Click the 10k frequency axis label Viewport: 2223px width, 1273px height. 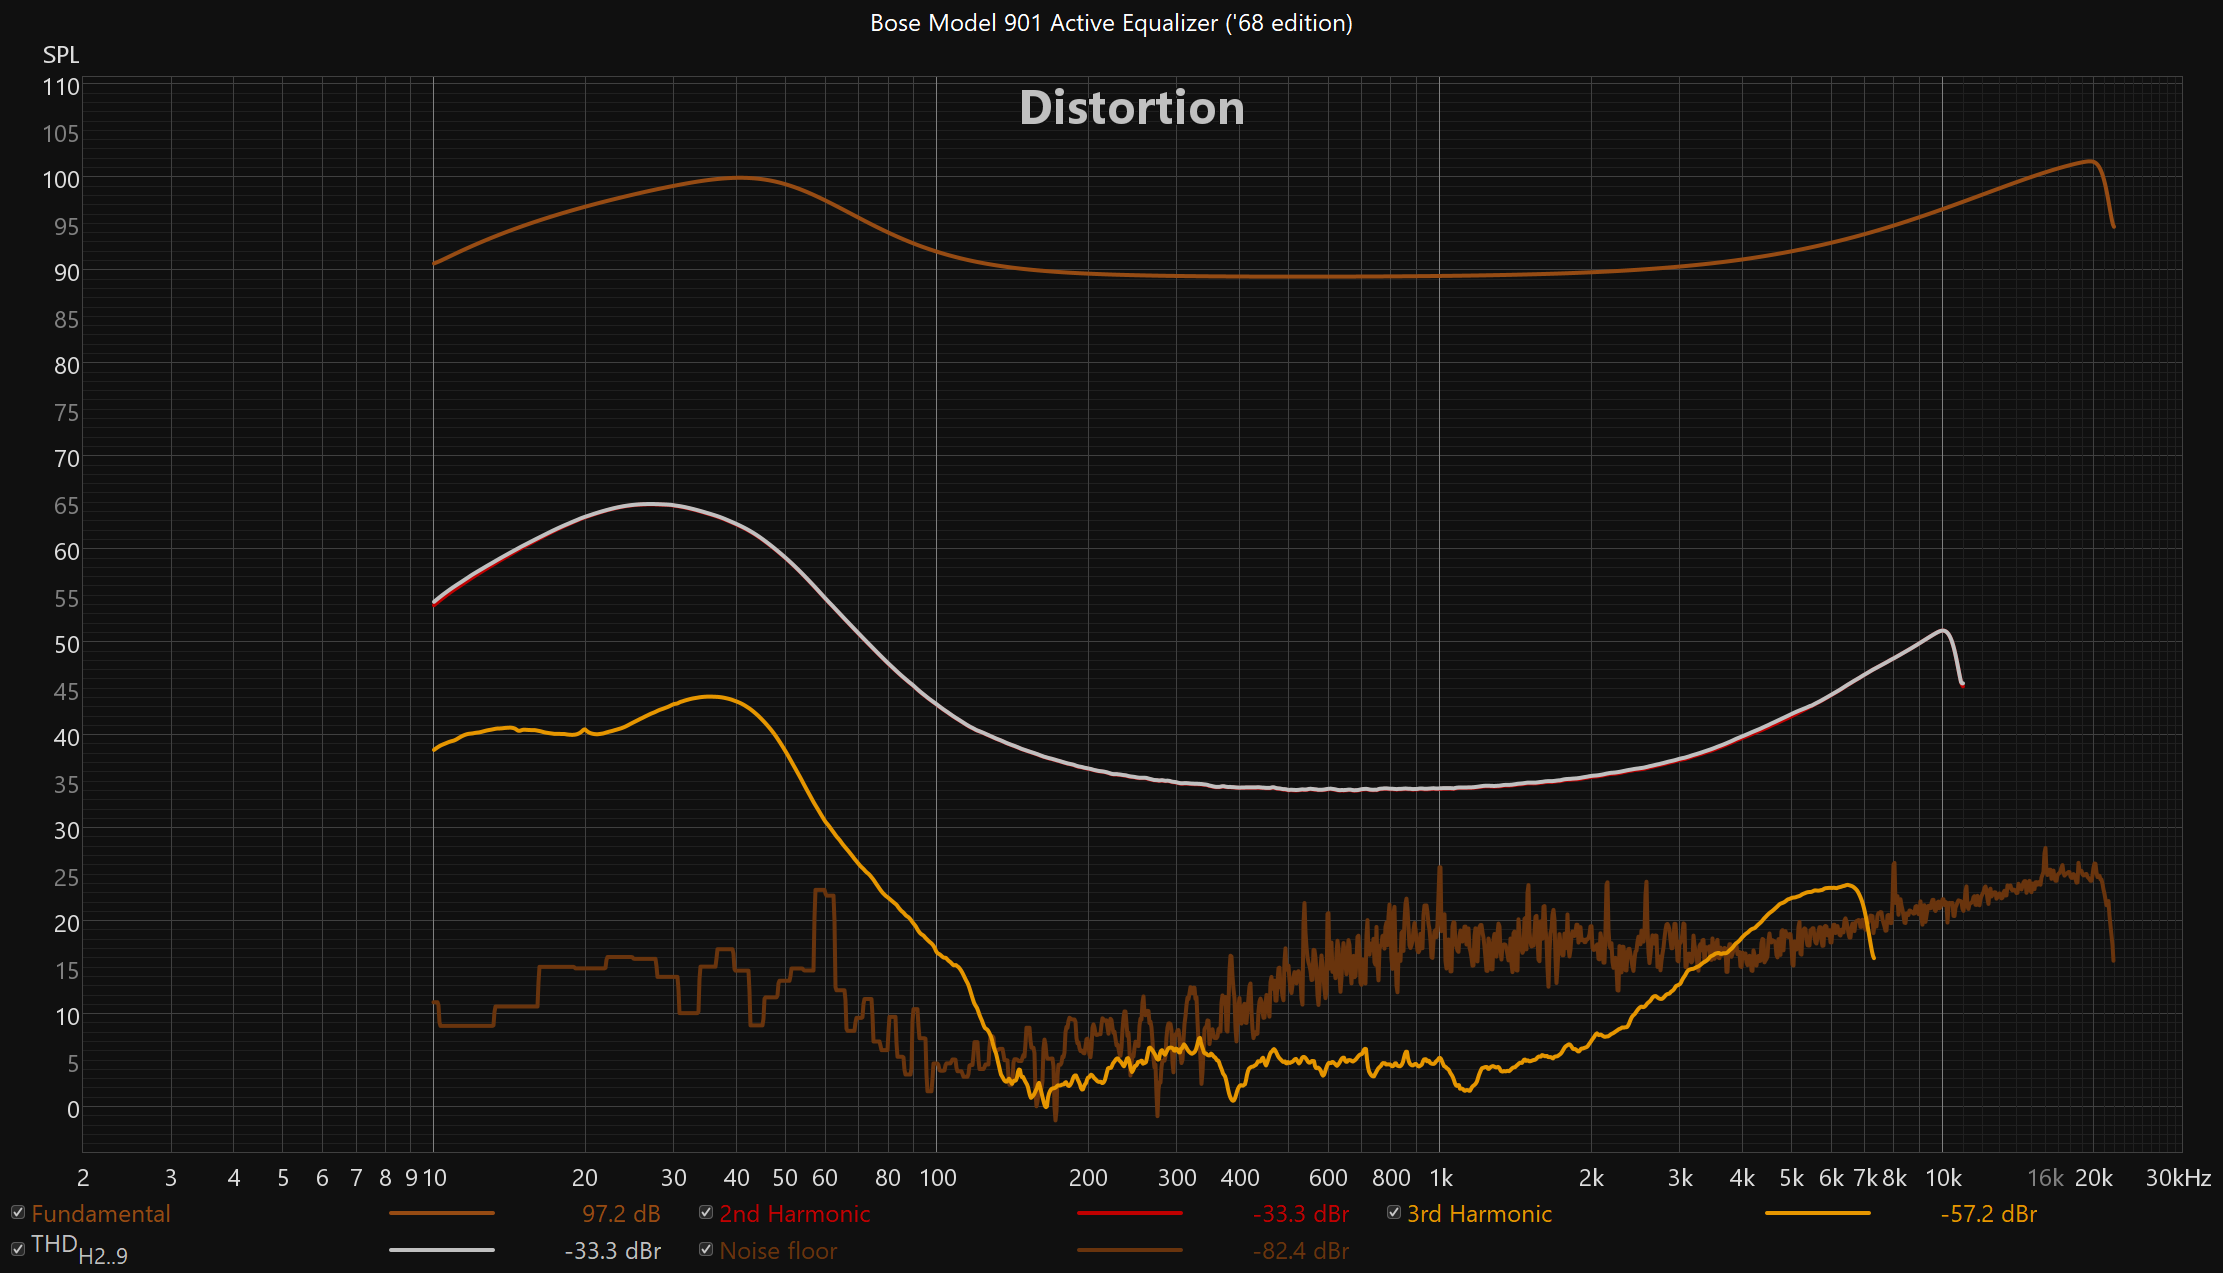click(1943, 1178)
